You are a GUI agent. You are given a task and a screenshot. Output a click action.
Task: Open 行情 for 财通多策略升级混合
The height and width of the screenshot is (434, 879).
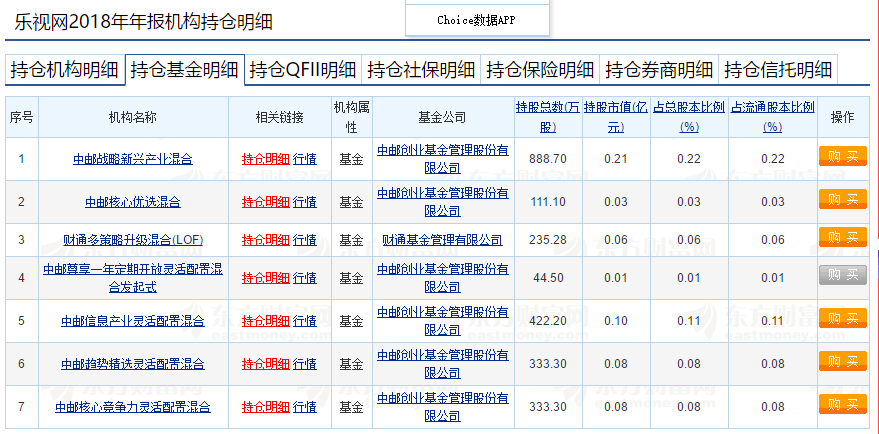(304, 241)
